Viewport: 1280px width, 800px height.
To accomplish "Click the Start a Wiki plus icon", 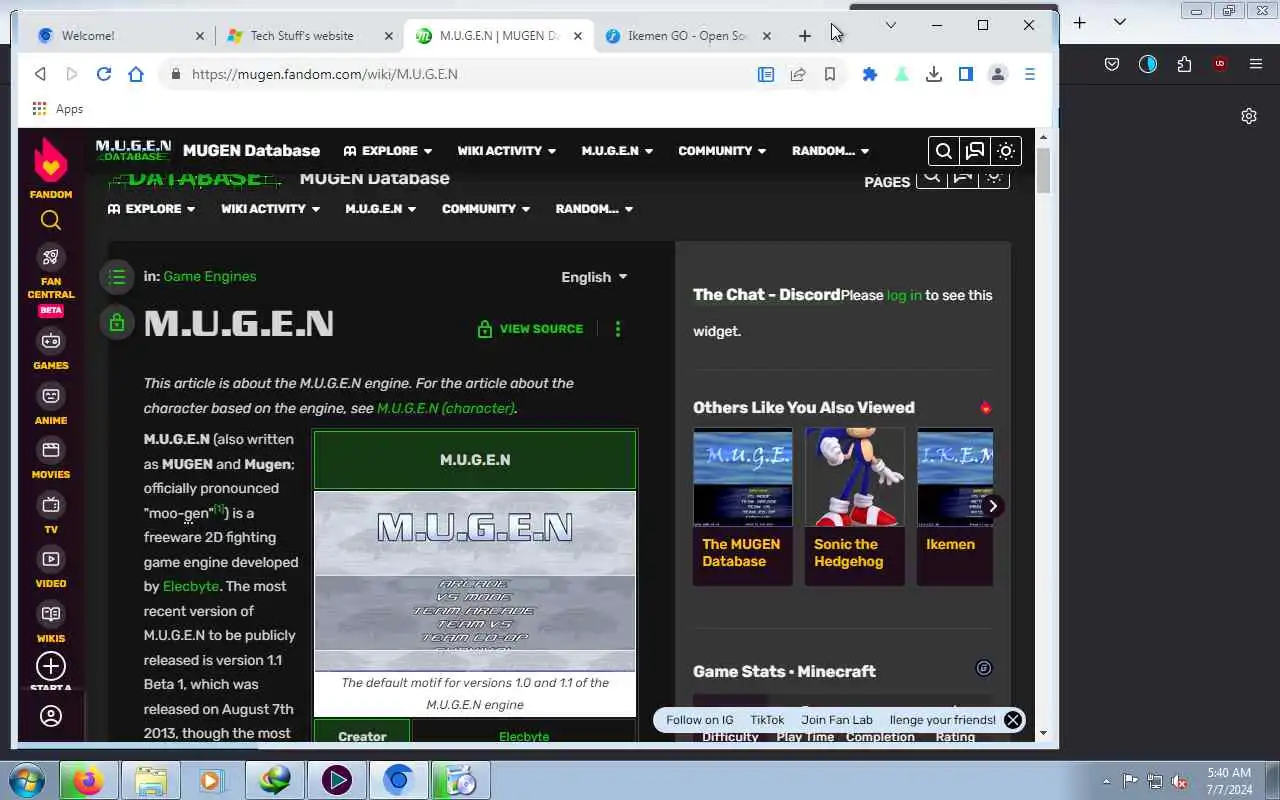I will tap(51, 666).
